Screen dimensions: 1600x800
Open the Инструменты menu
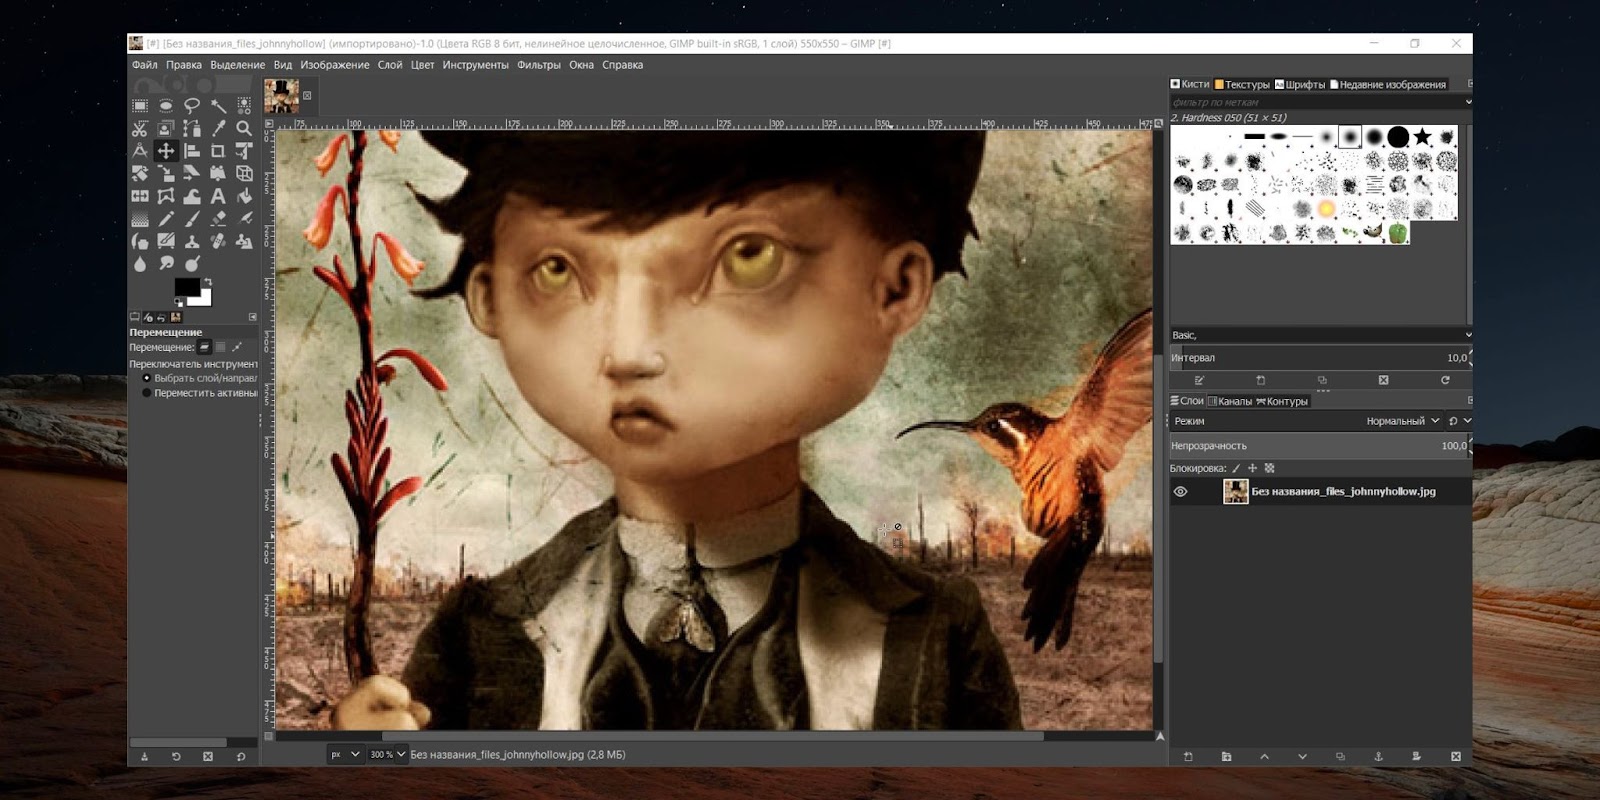pos(476,65)
